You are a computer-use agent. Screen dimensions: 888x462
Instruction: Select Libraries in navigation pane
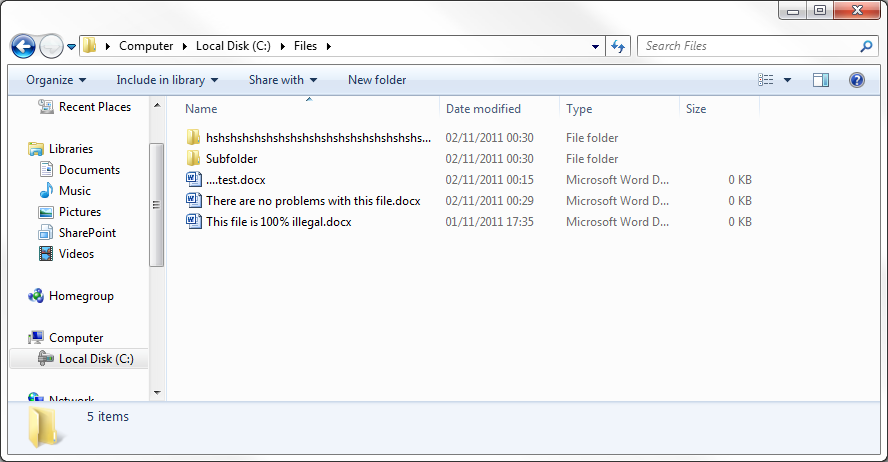[71, 149]
